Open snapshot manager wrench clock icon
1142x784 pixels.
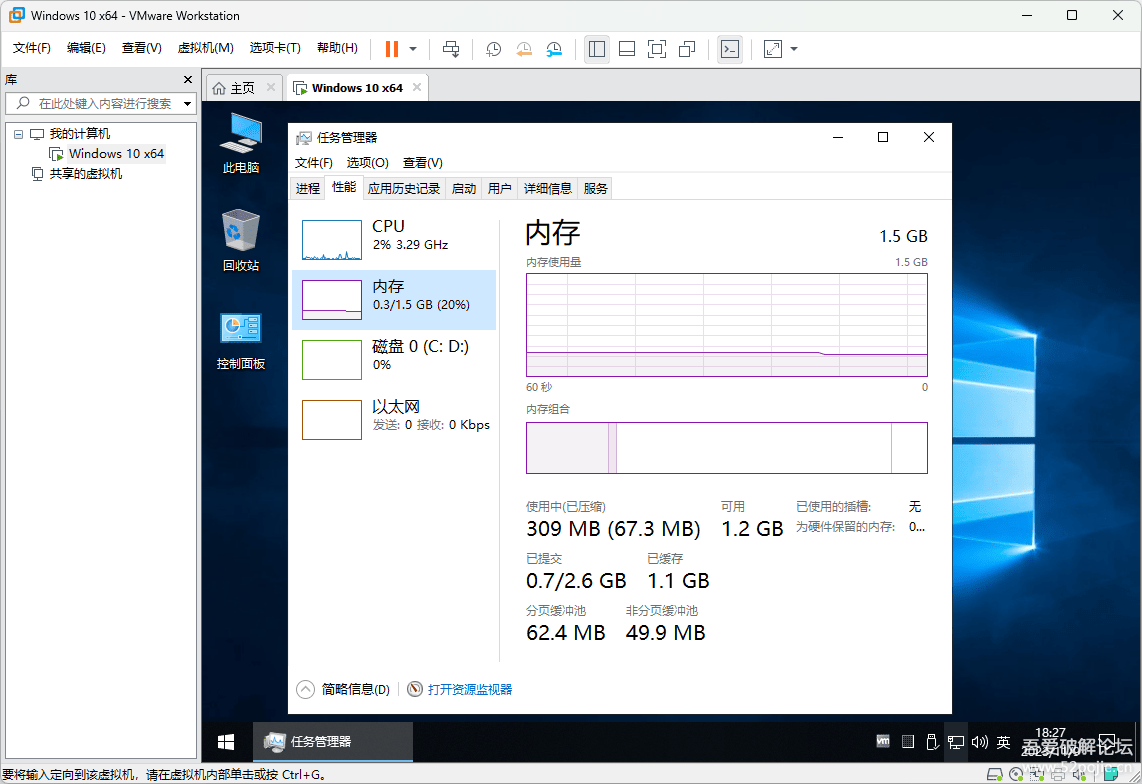point(554,49)
